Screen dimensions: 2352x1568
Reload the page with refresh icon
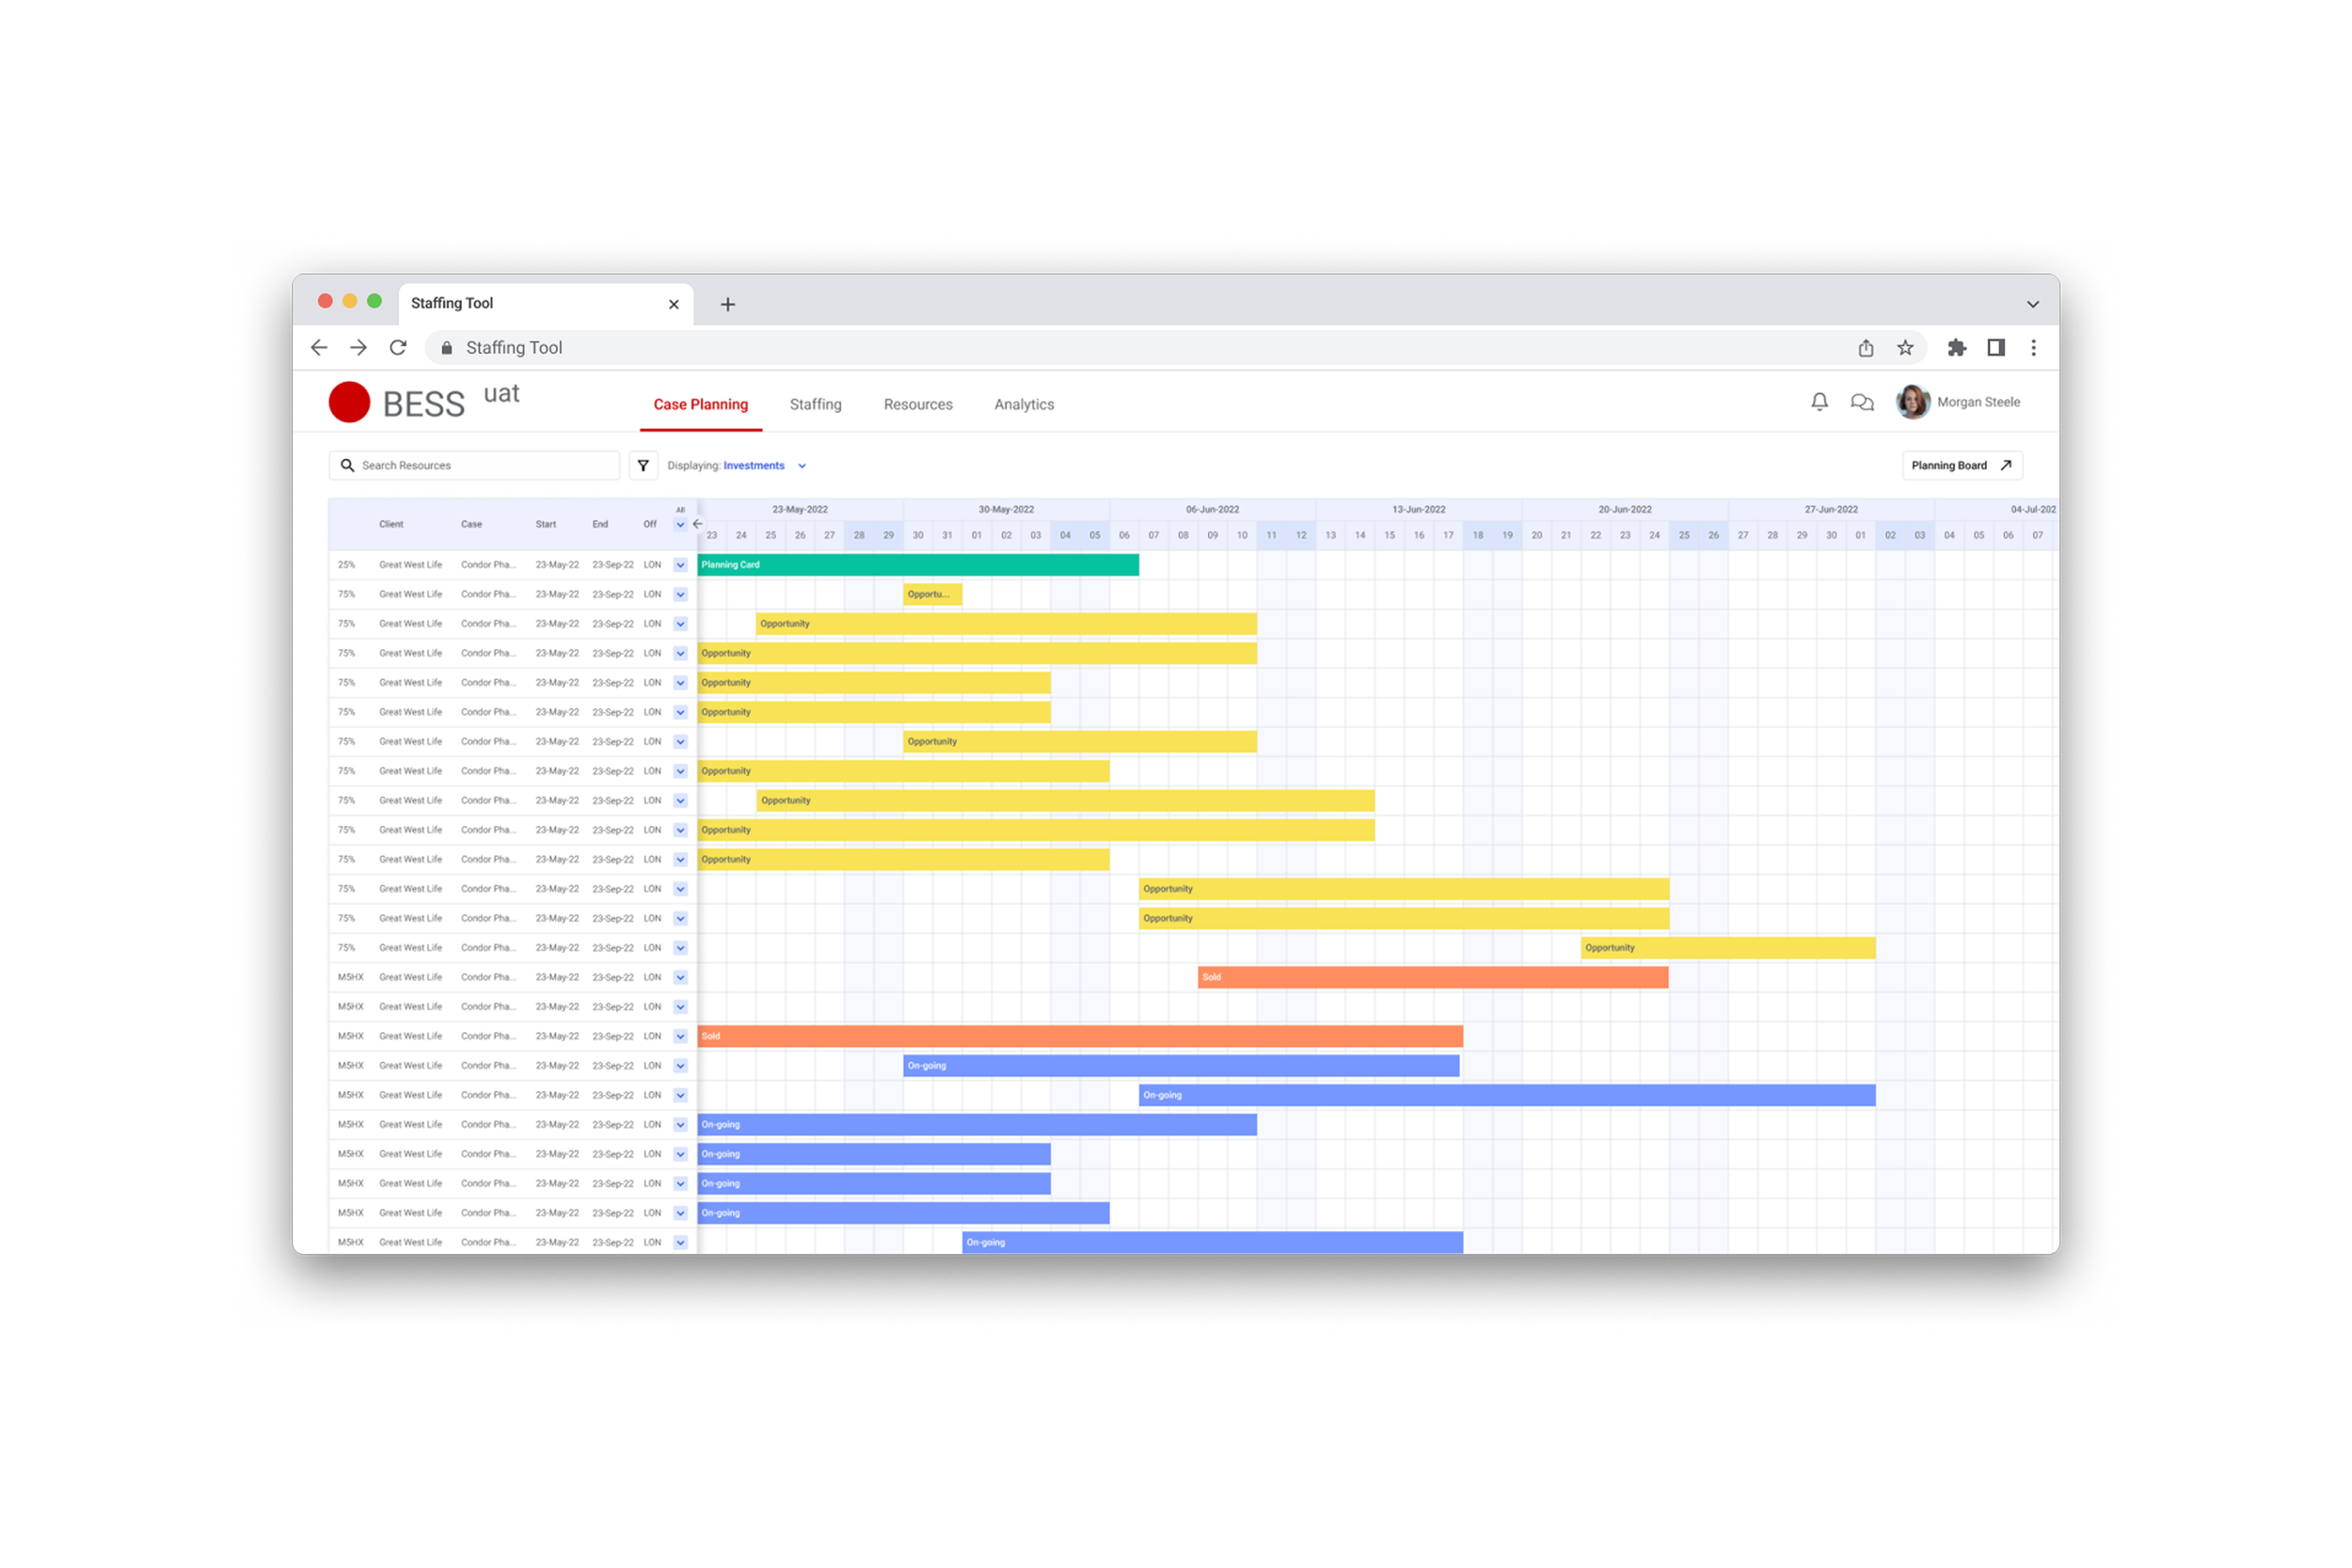click(x=398, y=348)
